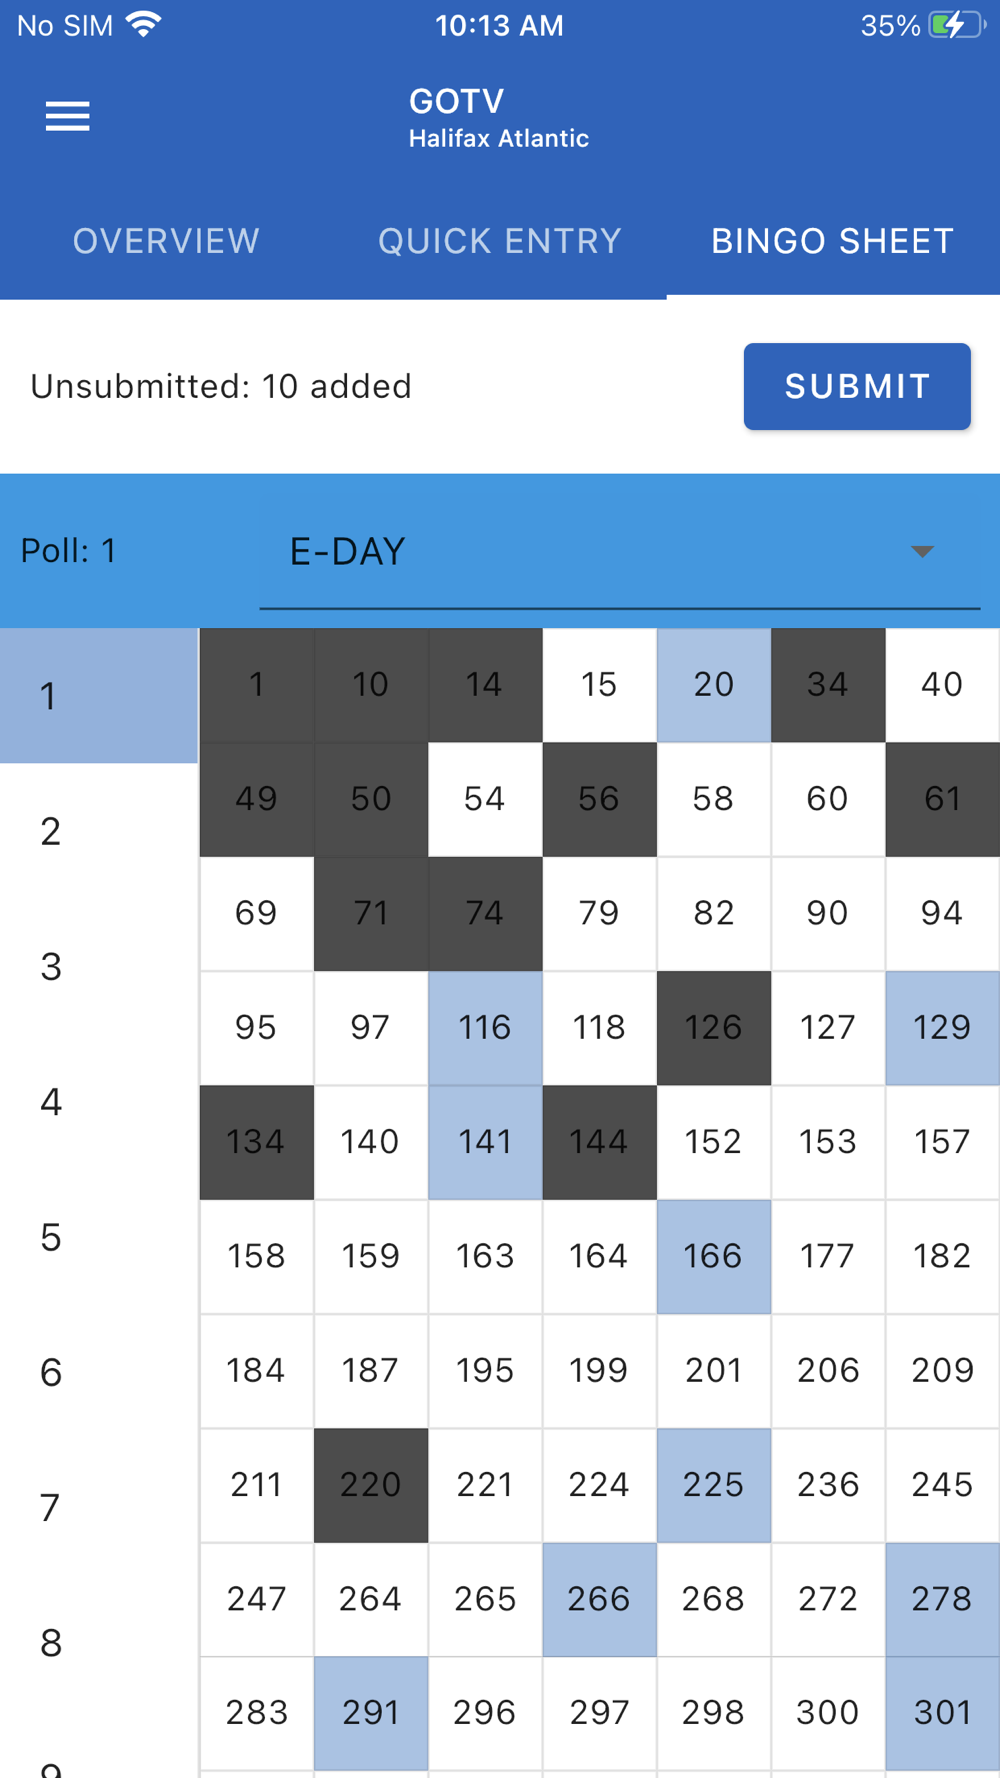Toggle voter number 15 cell

(x=599, y=685)
